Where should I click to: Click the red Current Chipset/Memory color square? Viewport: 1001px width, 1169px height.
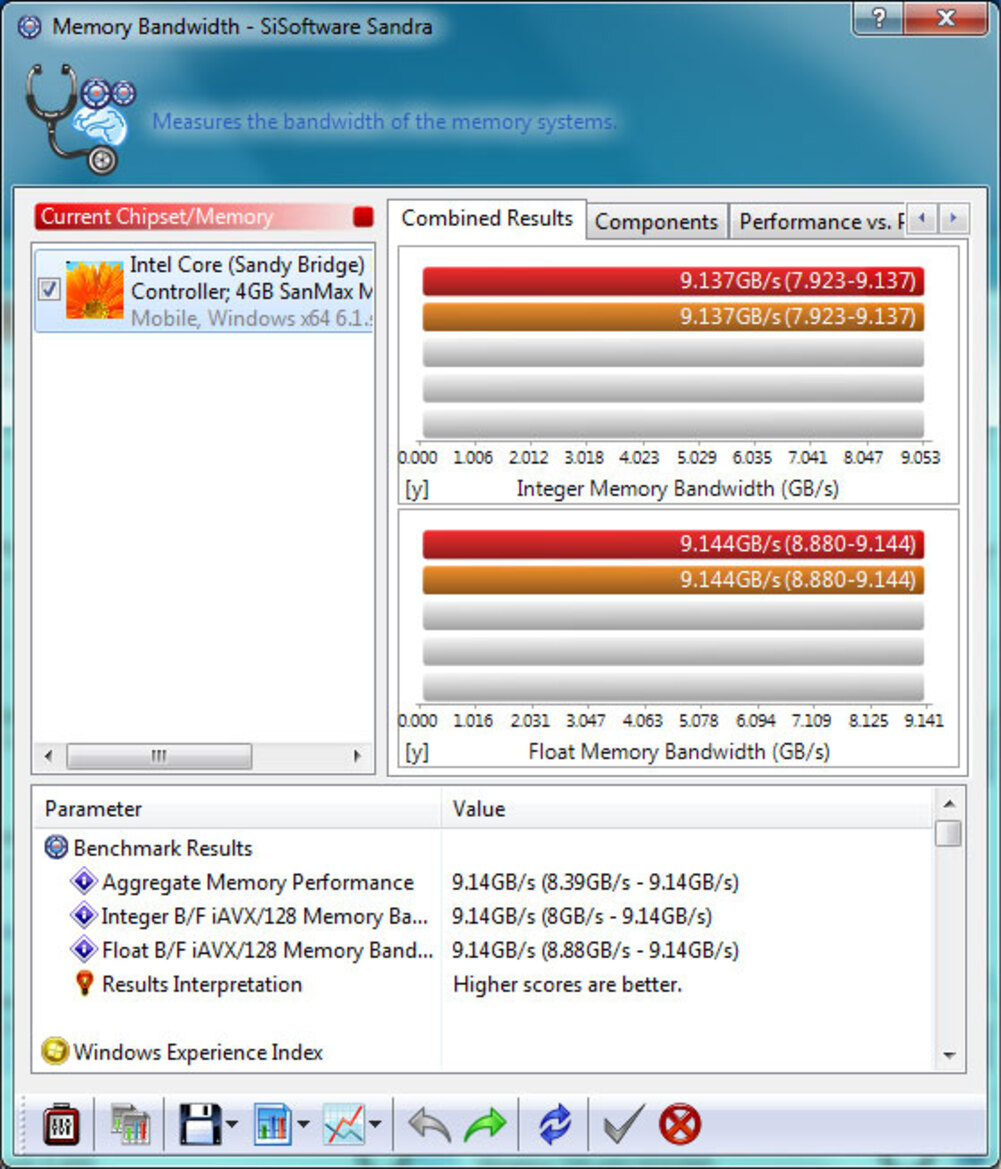363,216
